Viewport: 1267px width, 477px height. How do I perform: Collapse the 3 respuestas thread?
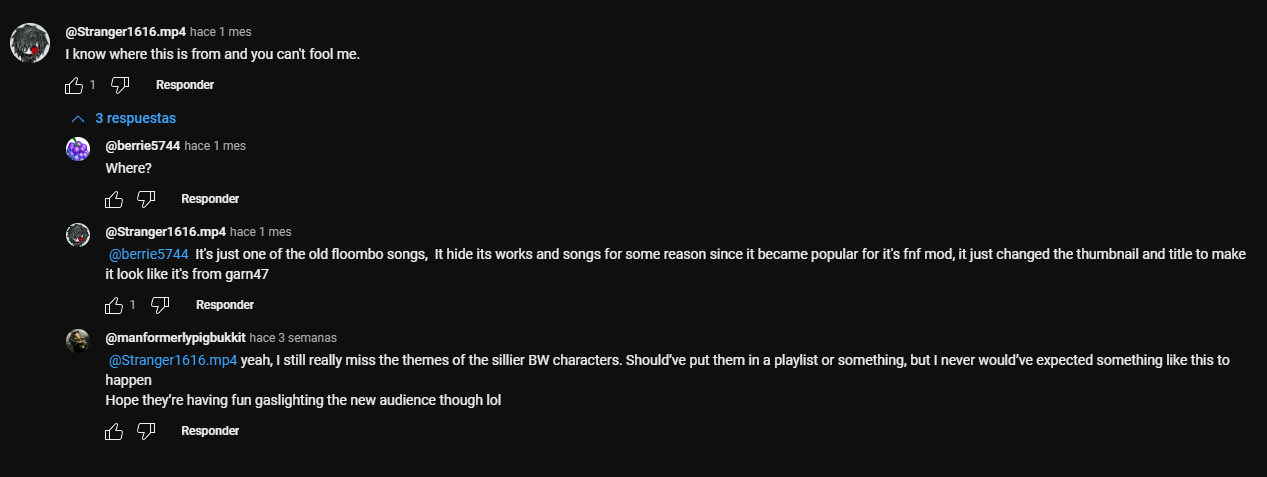coord(124,118)
